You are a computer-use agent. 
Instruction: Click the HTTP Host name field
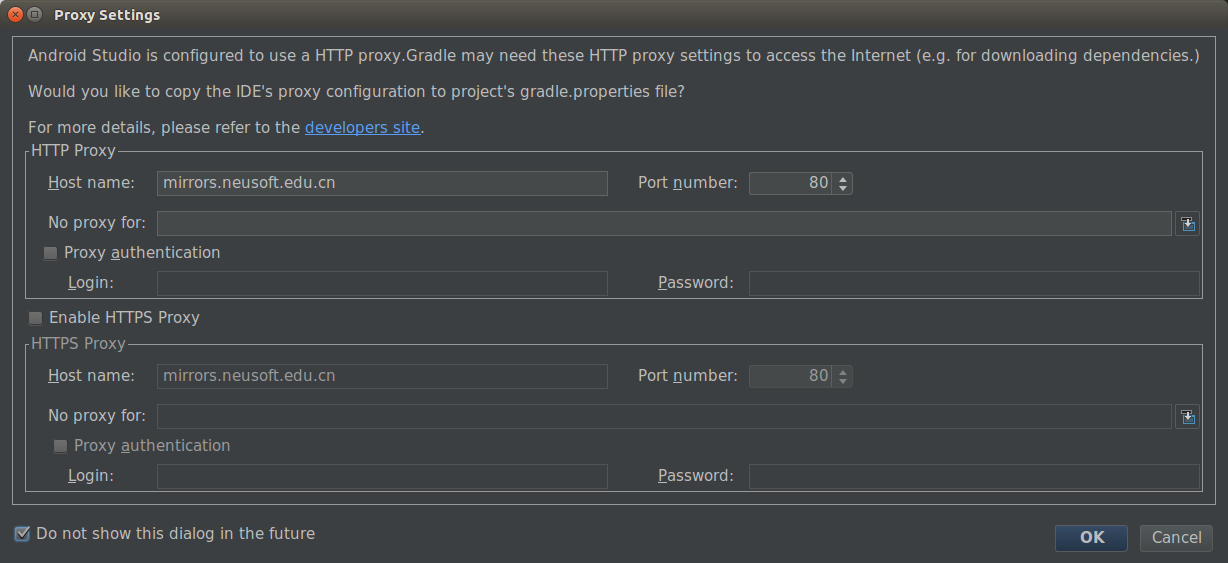382,183
